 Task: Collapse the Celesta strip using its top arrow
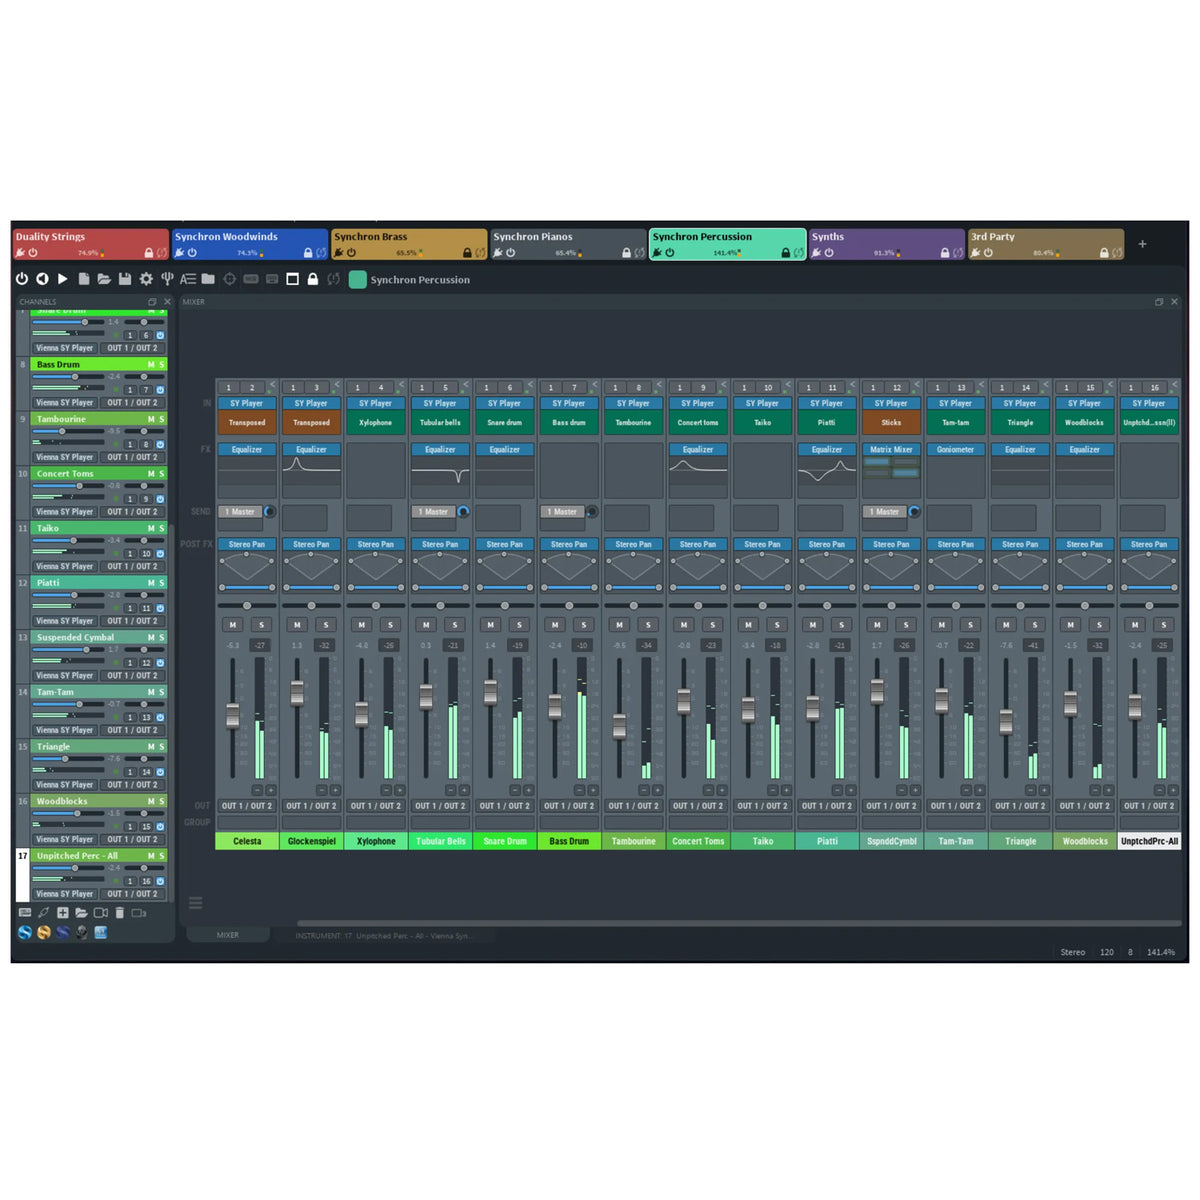click(272, 385)
